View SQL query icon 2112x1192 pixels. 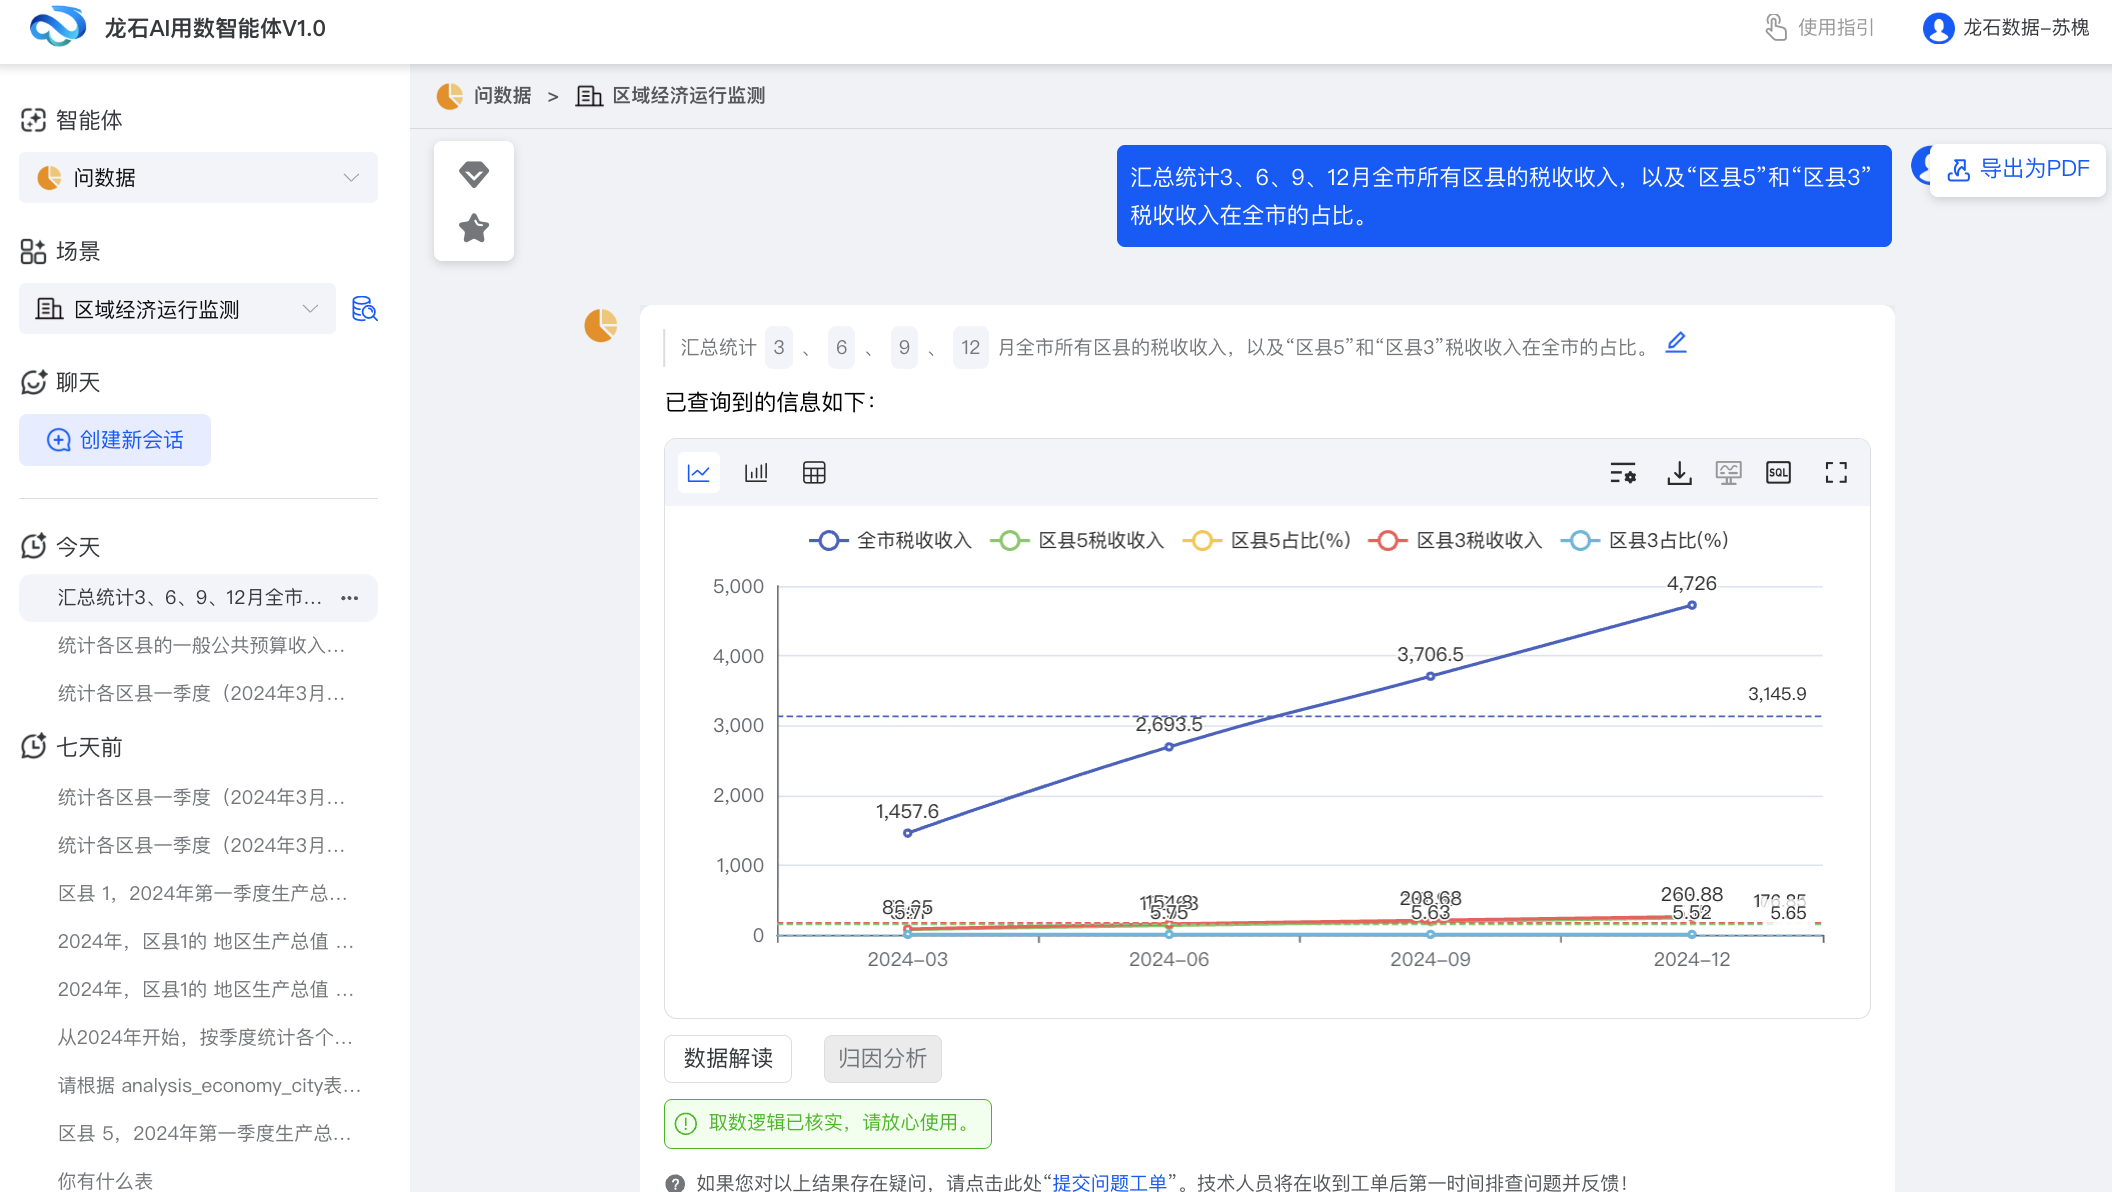(x=1778, y=473)
